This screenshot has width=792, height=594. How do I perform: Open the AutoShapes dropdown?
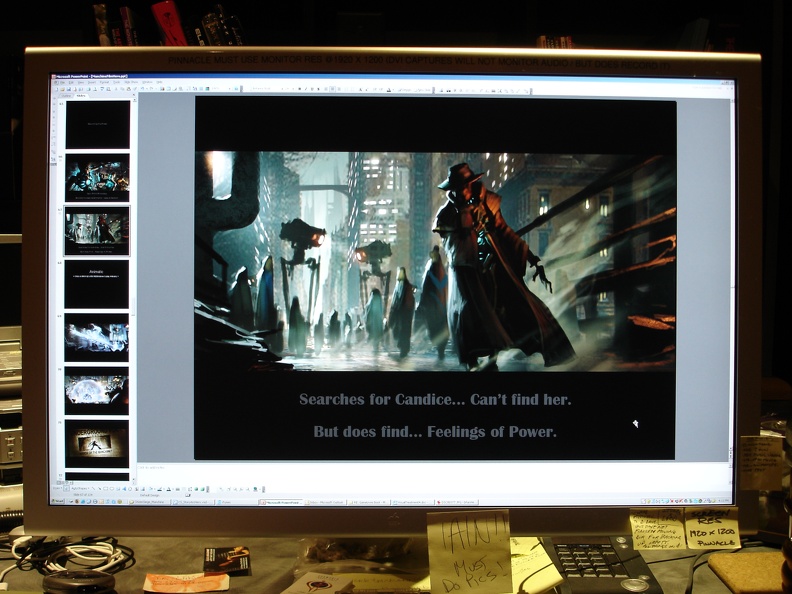click(80, 488)
